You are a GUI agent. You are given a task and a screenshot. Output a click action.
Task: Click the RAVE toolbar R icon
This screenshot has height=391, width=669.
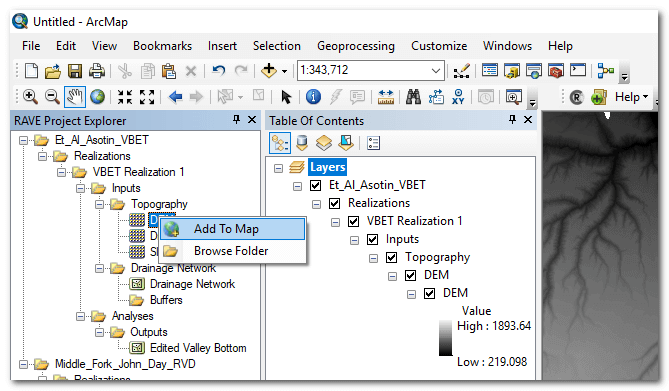coord(576,98)
